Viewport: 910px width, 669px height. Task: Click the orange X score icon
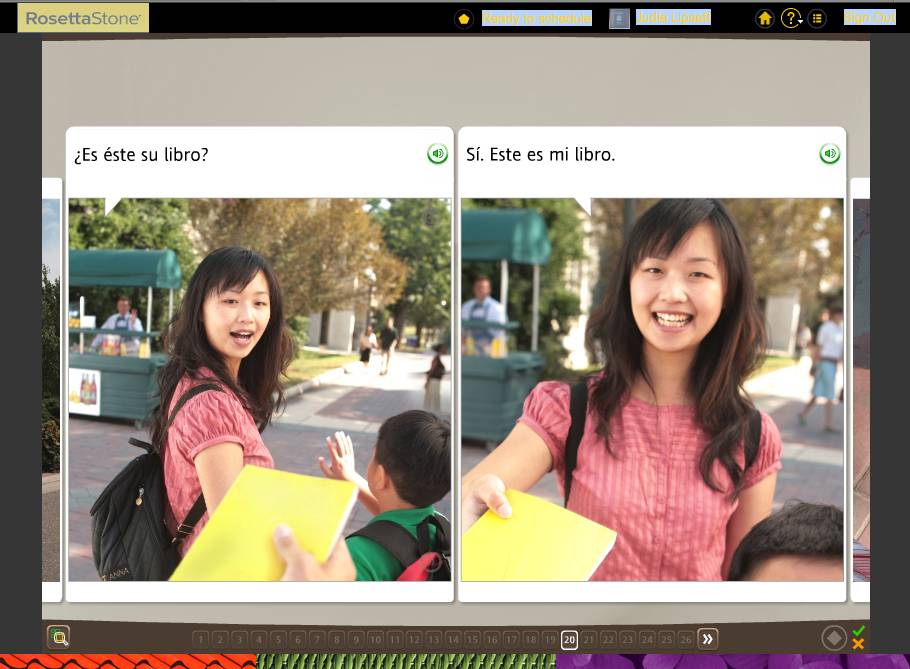(x=859, y=643)
